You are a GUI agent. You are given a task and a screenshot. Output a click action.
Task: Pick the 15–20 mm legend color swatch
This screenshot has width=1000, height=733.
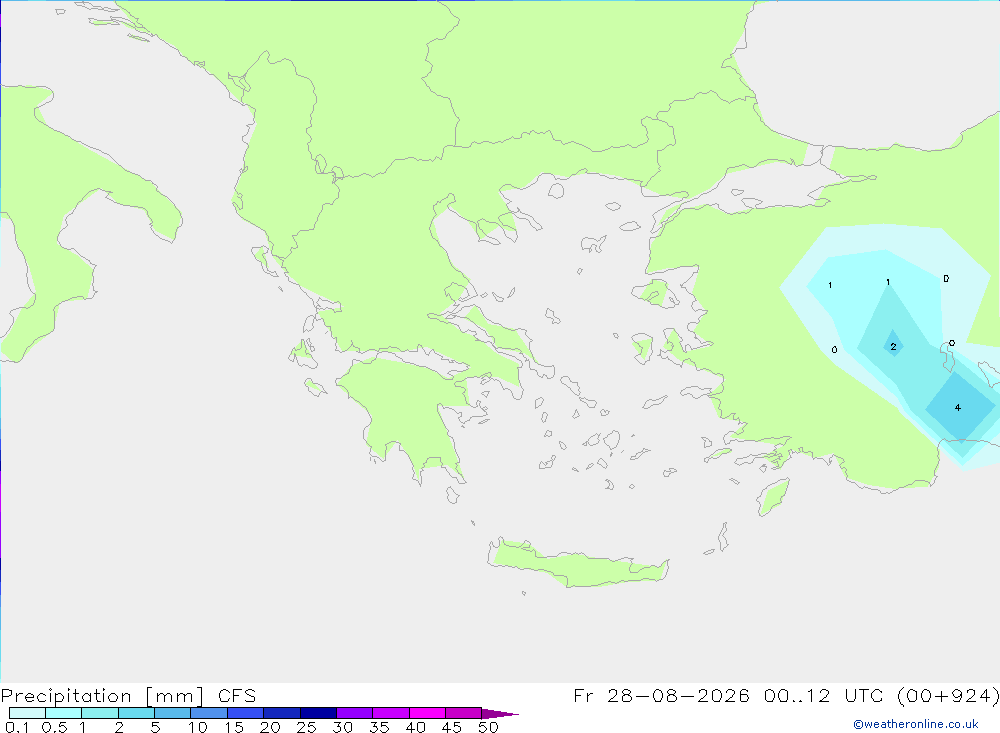point(246,713)
